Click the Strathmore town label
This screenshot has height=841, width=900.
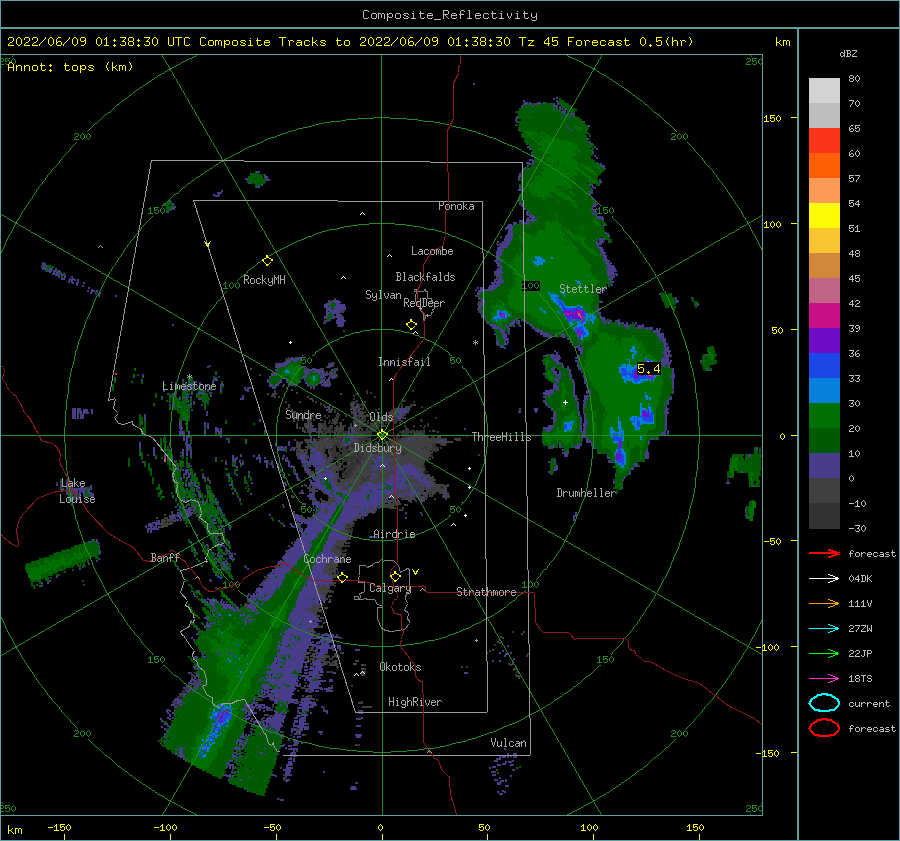(x=486, y=592)
